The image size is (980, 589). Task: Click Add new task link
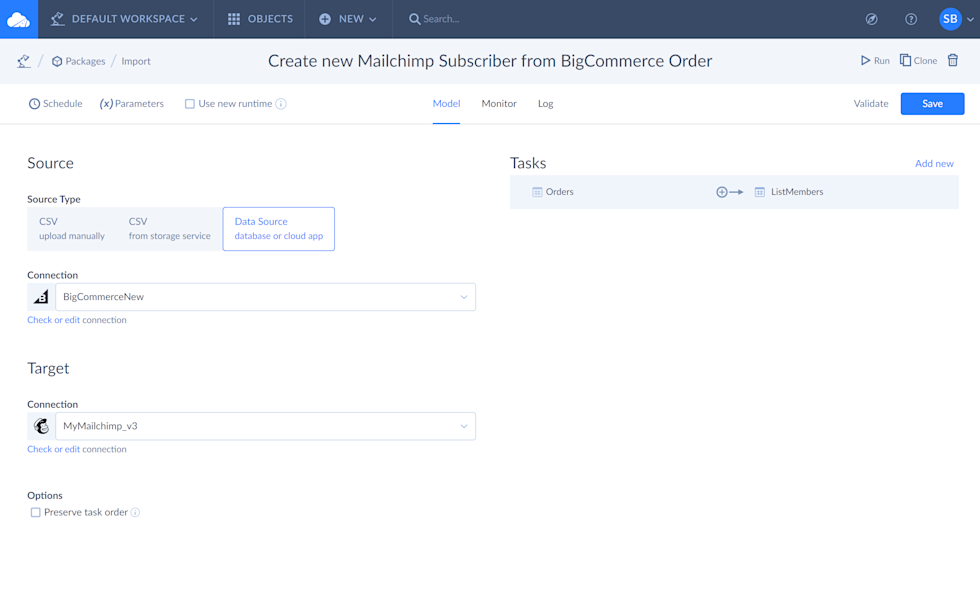[x=934, y=164]
